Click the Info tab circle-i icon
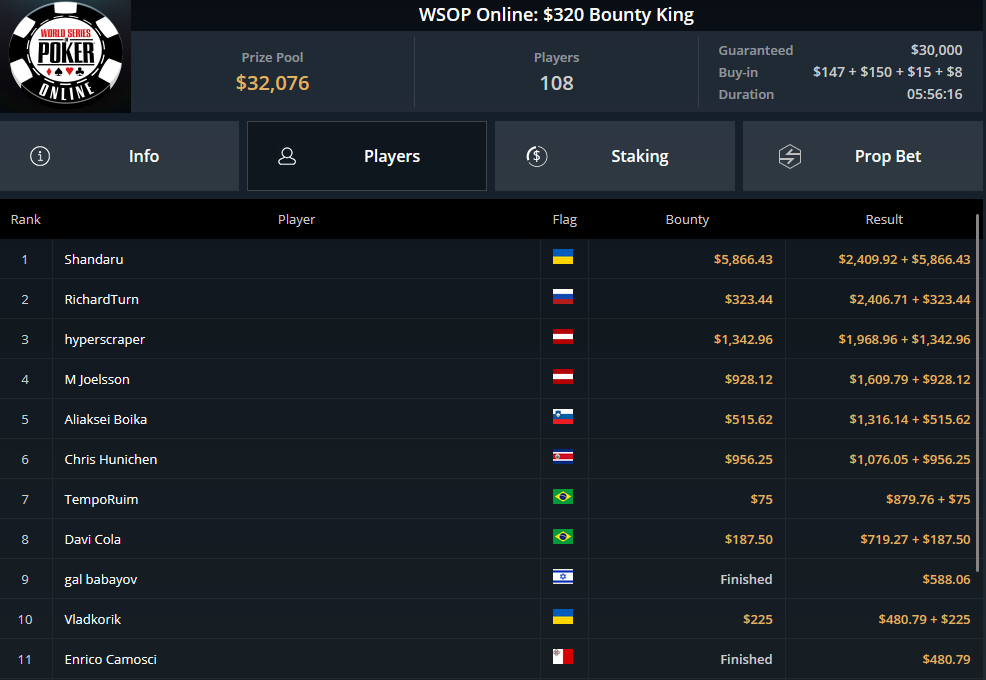Image resolution: width=986 pixels, height=680 pixels. tap(40, 156)
